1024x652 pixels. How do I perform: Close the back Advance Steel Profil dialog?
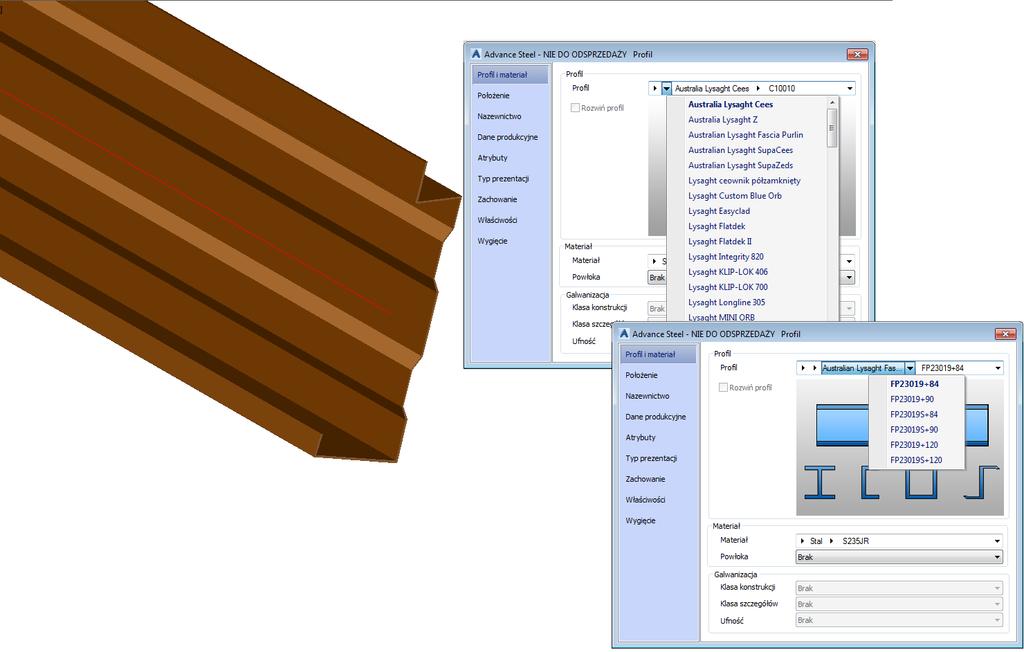tap(857, 54)
